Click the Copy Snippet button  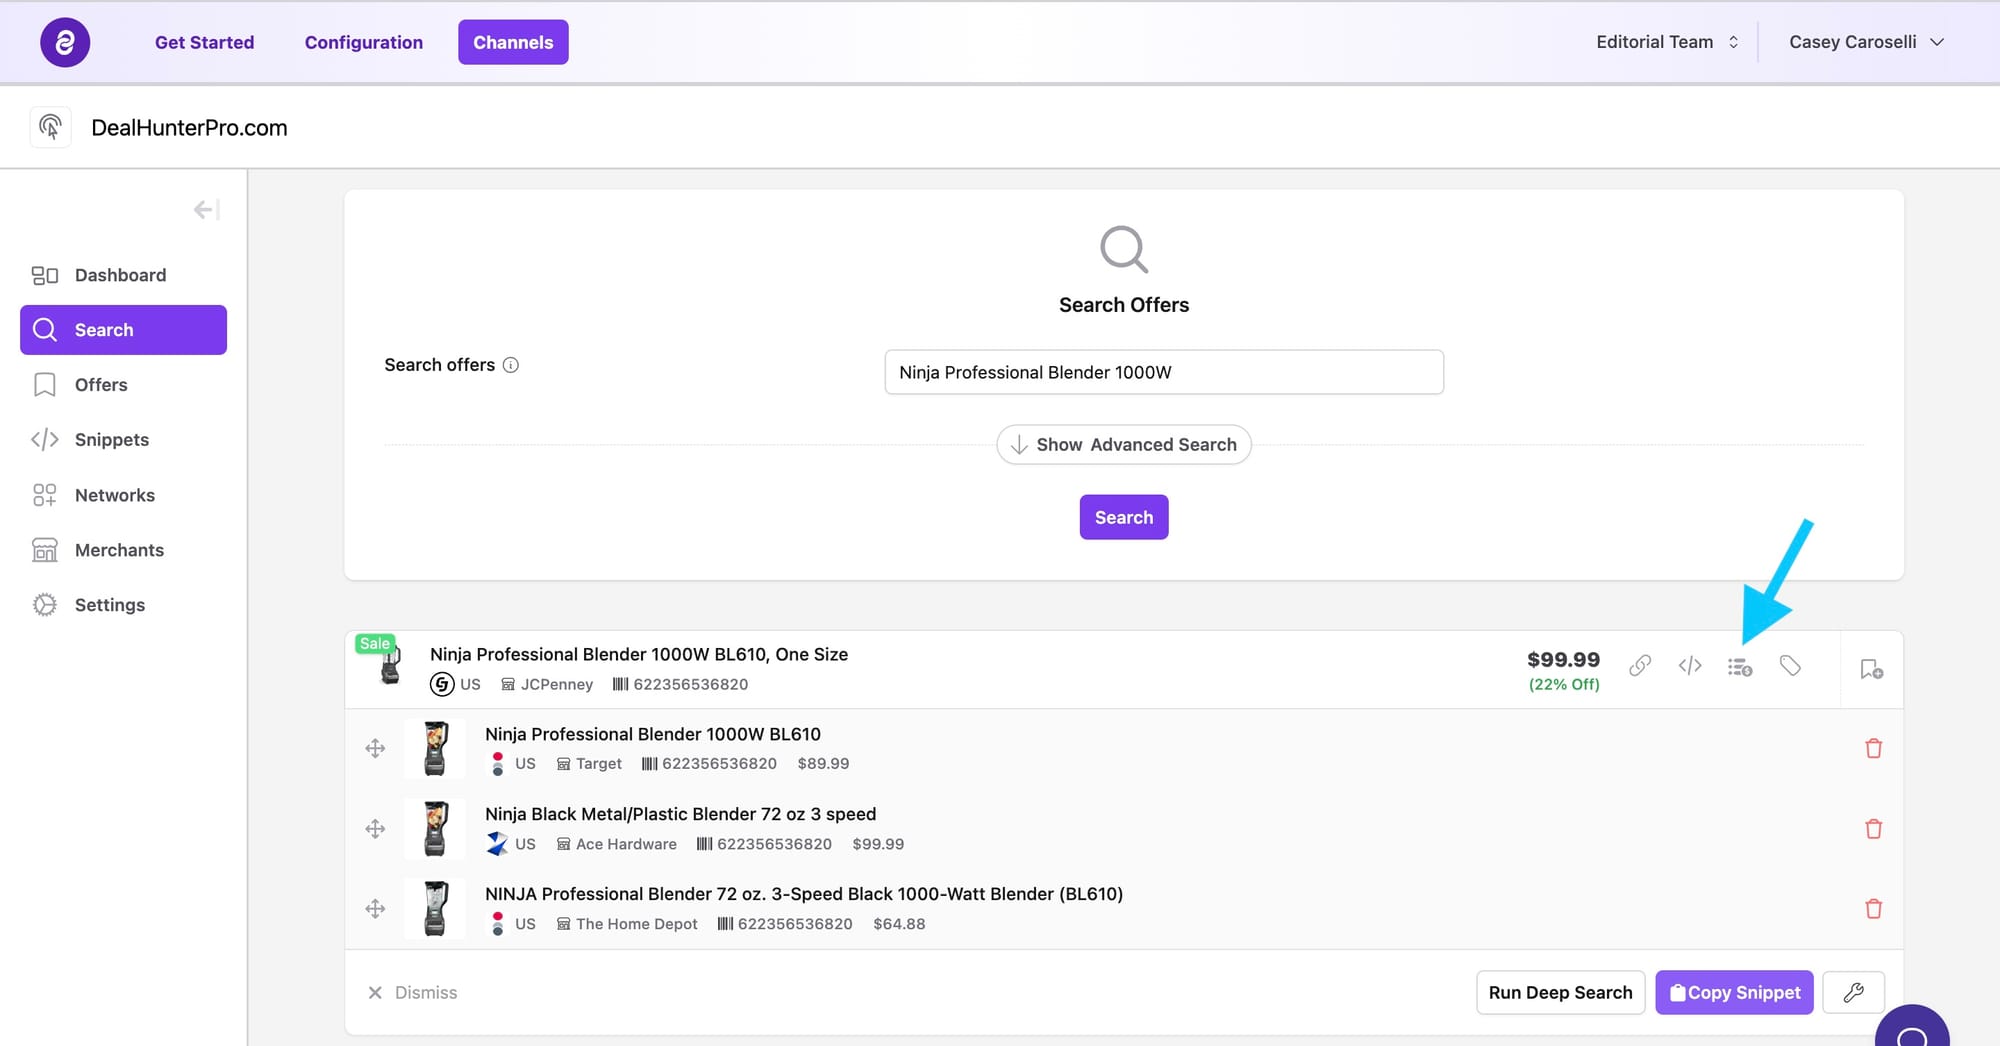(1734, 992)
